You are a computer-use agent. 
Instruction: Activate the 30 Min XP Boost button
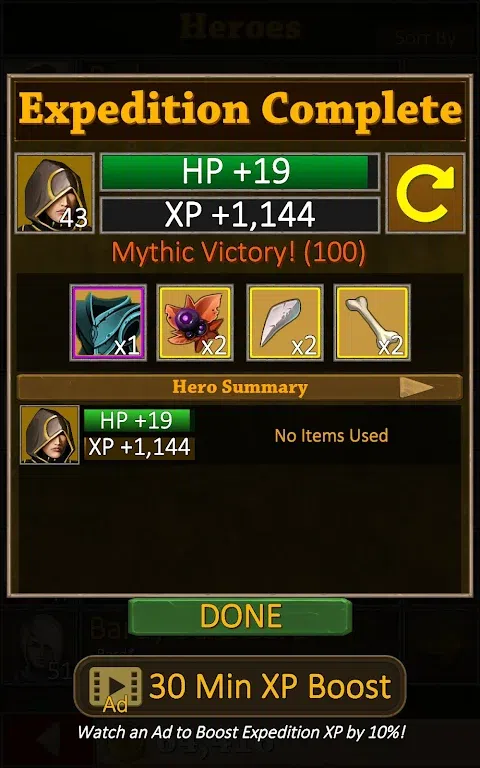click(240, 686)
